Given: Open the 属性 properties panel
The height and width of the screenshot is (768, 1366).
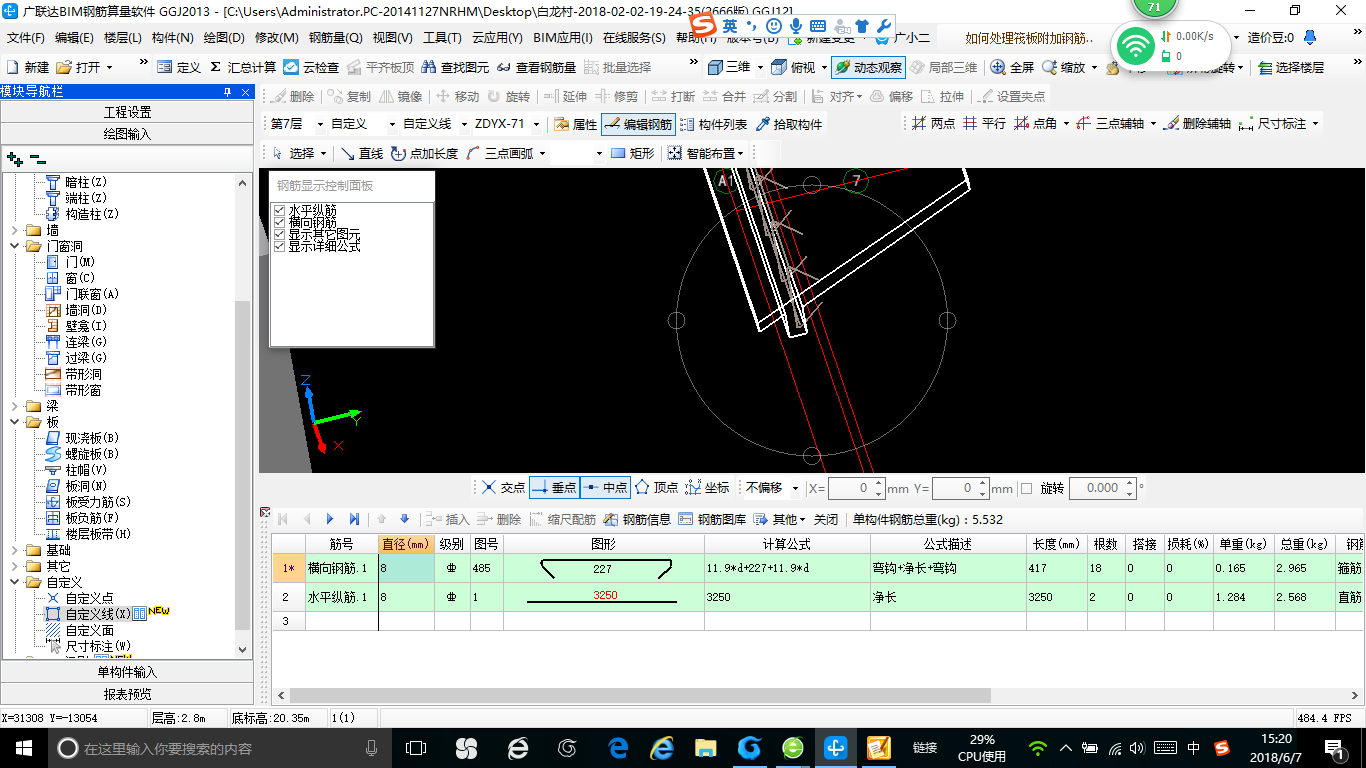Looking at the screenshot, I should 575,124.
